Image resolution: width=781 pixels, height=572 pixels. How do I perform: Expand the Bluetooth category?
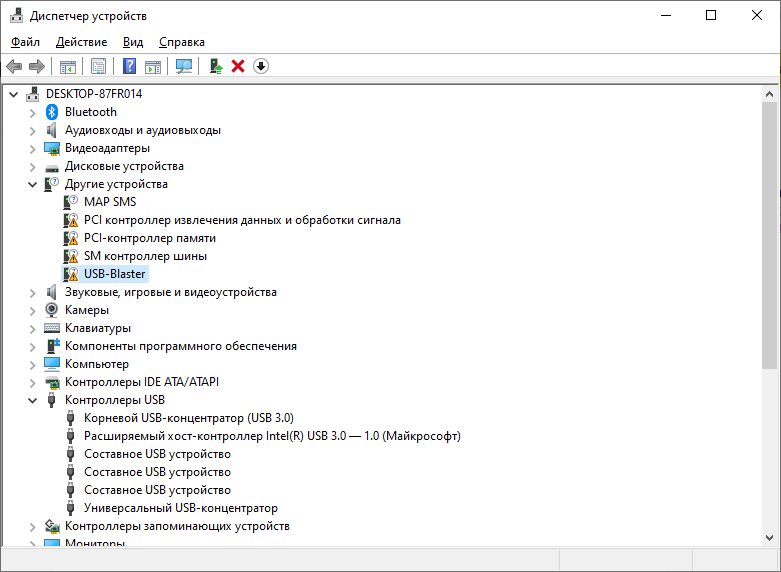pos(32,113)
